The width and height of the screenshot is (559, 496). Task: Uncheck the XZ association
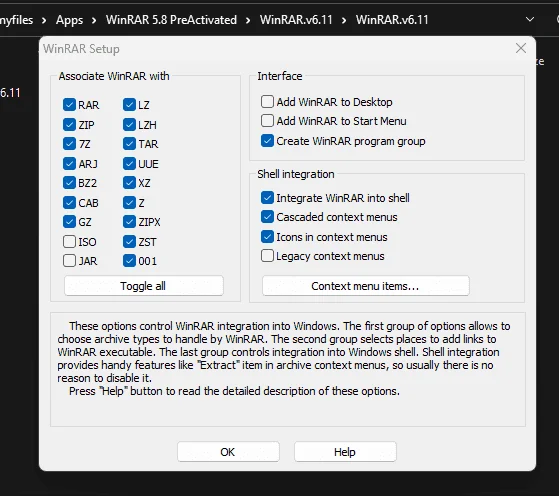pos(129,183)
